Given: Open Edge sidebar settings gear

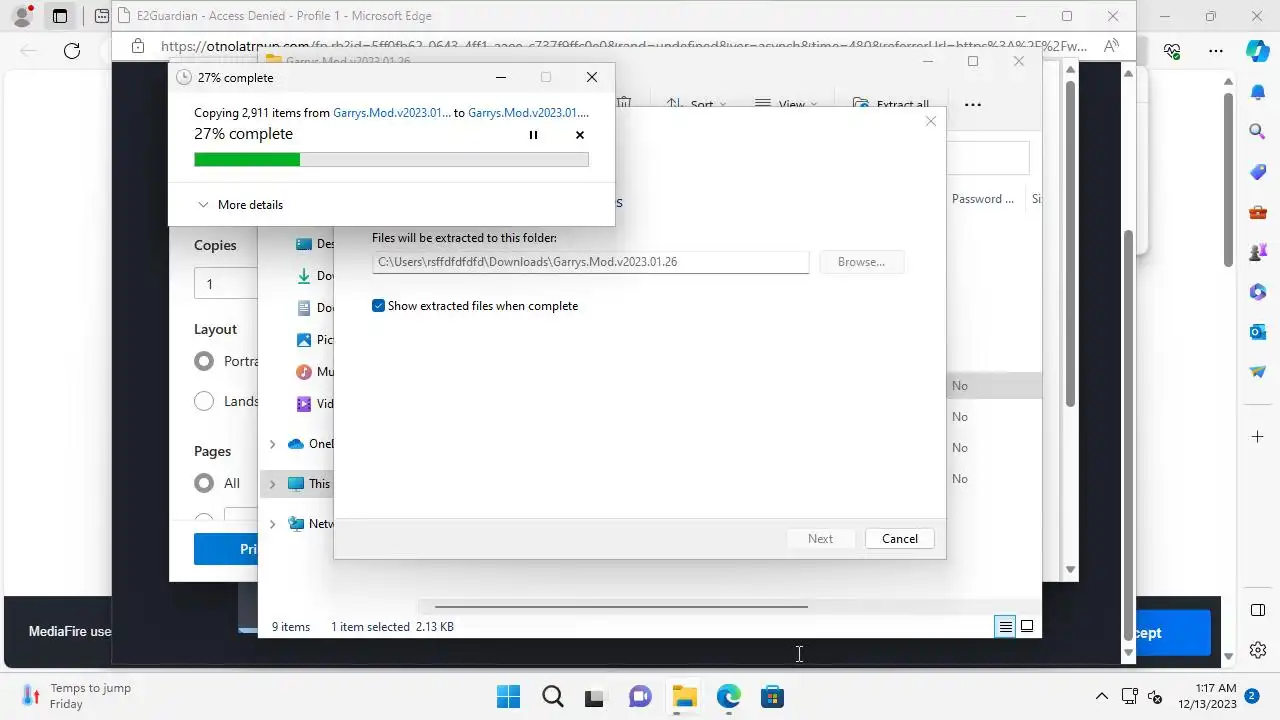Looking at the screenshot, I should (1258, 650).
